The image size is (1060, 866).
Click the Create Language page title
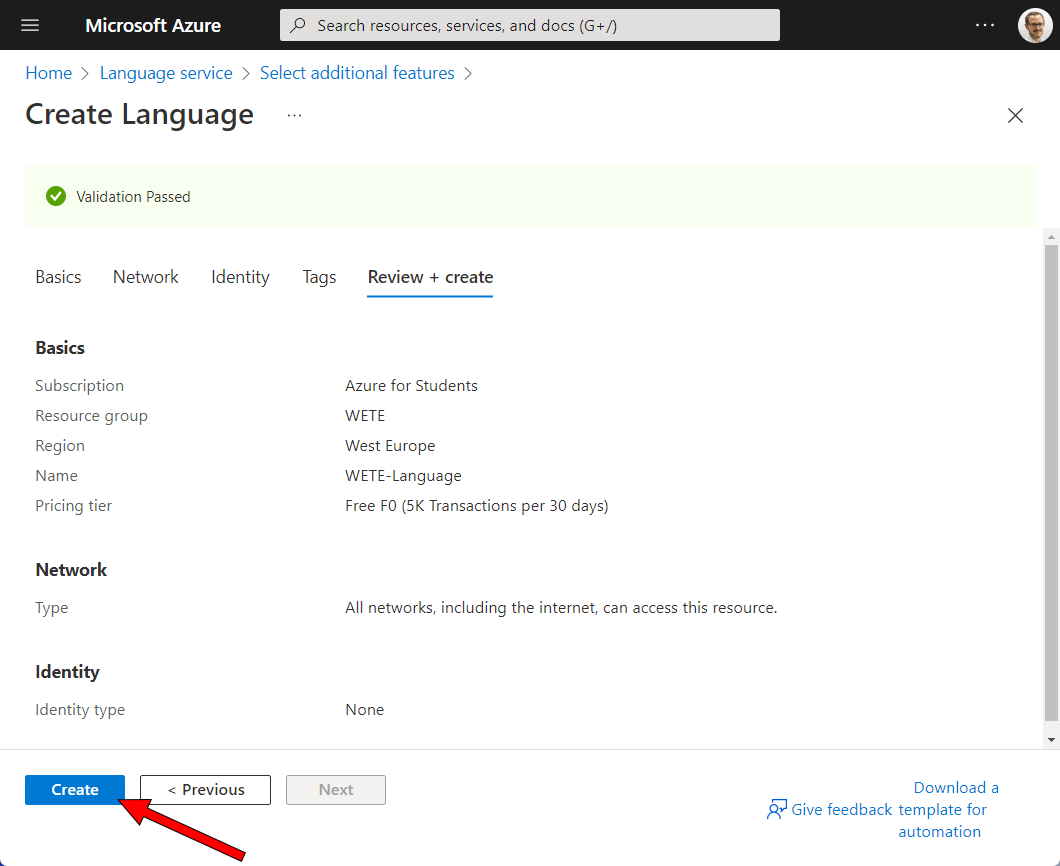(x=139, y=114)
